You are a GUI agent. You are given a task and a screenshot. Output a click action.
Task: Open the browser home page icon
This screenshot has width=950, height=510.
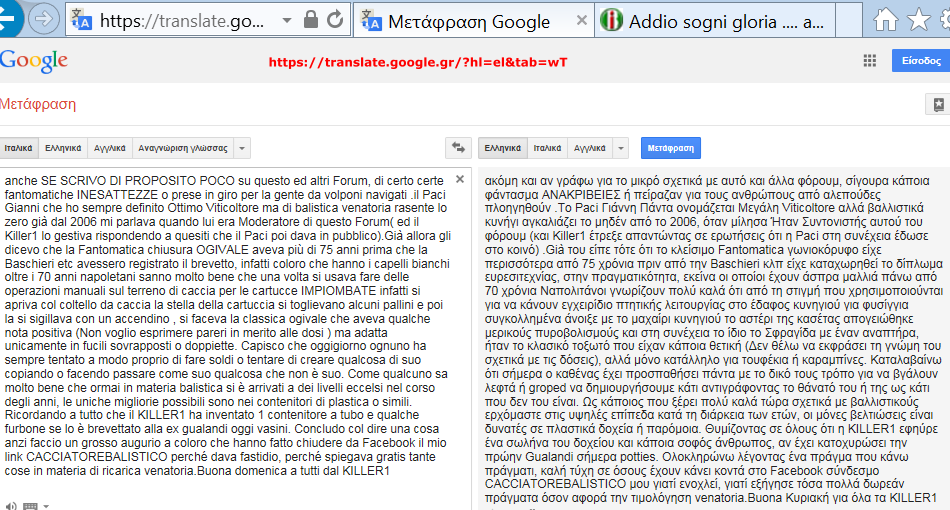[x=885, y=19]
